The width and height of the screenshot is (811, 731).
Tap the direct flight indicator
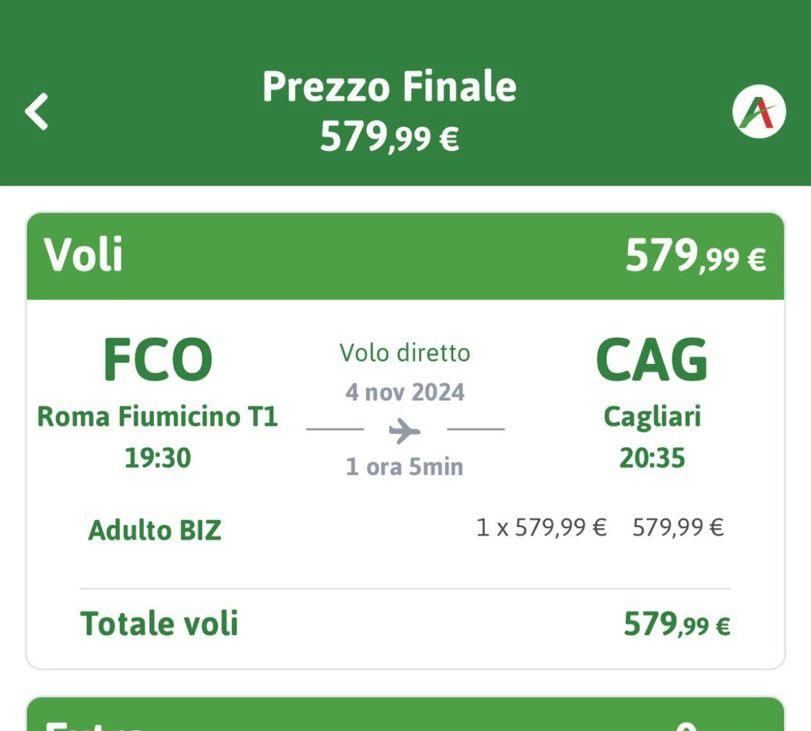pyautogui.click(x=402, y=352)
